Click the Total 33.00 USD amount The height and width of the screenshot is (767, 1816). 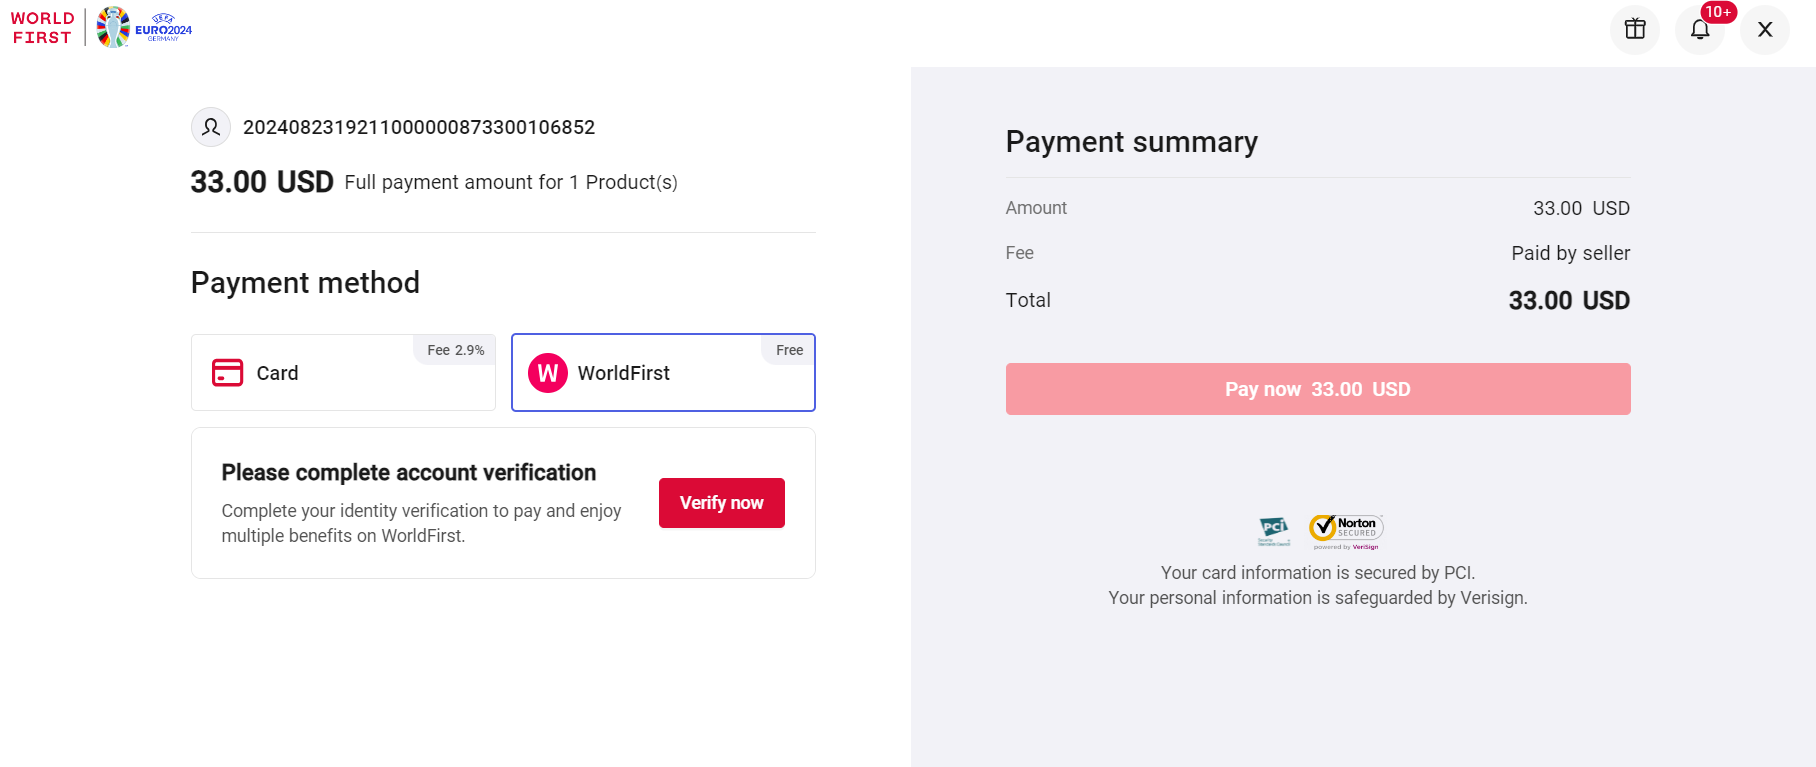tap(1568, 300)
